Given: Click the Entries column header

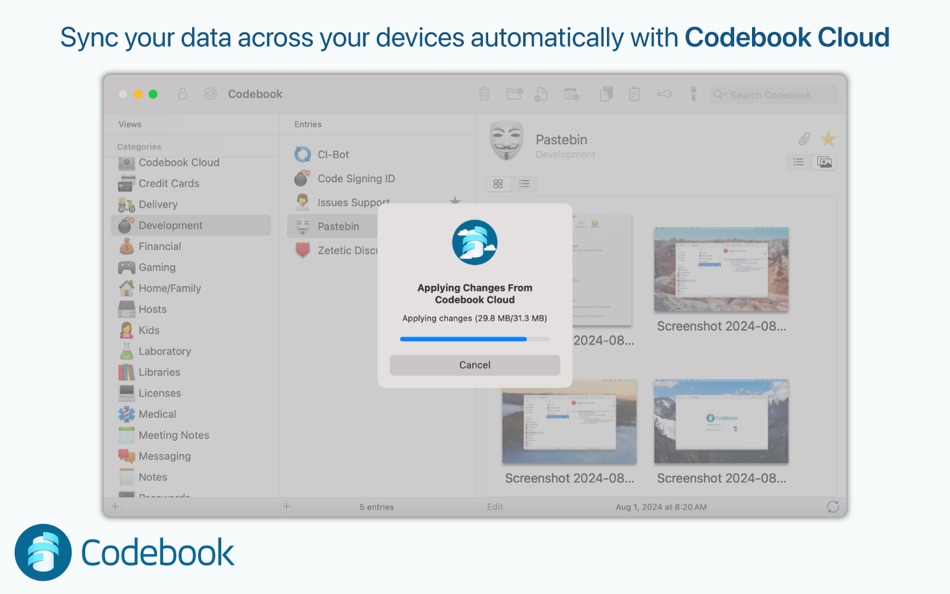Looking at the screenshot, I should point(308,124).
